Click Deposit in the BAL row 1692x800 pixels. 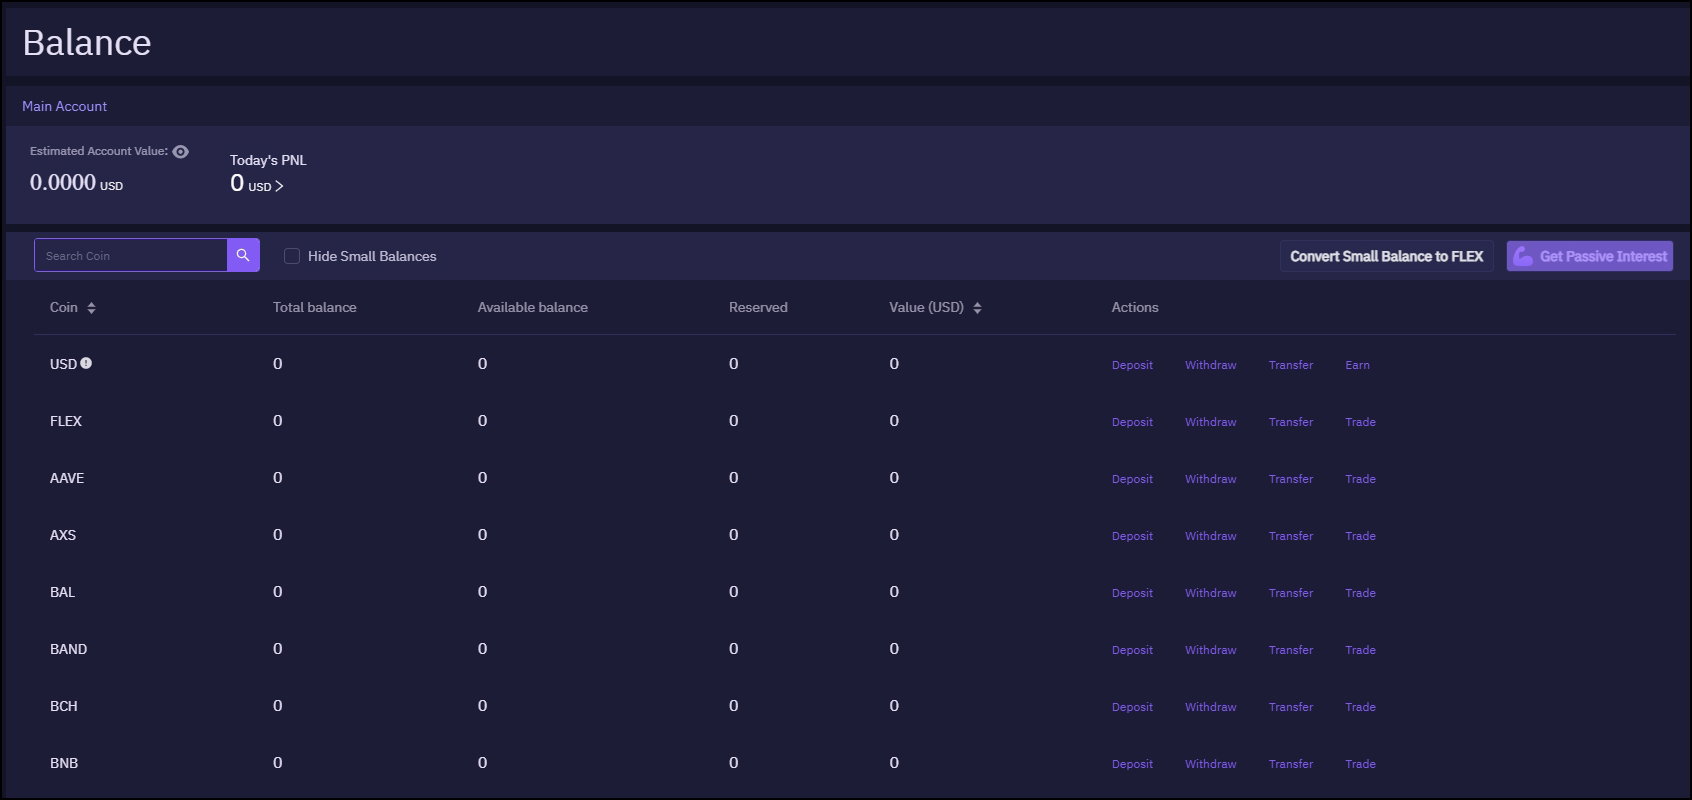pyautogui.click(x=1132, y=593)
